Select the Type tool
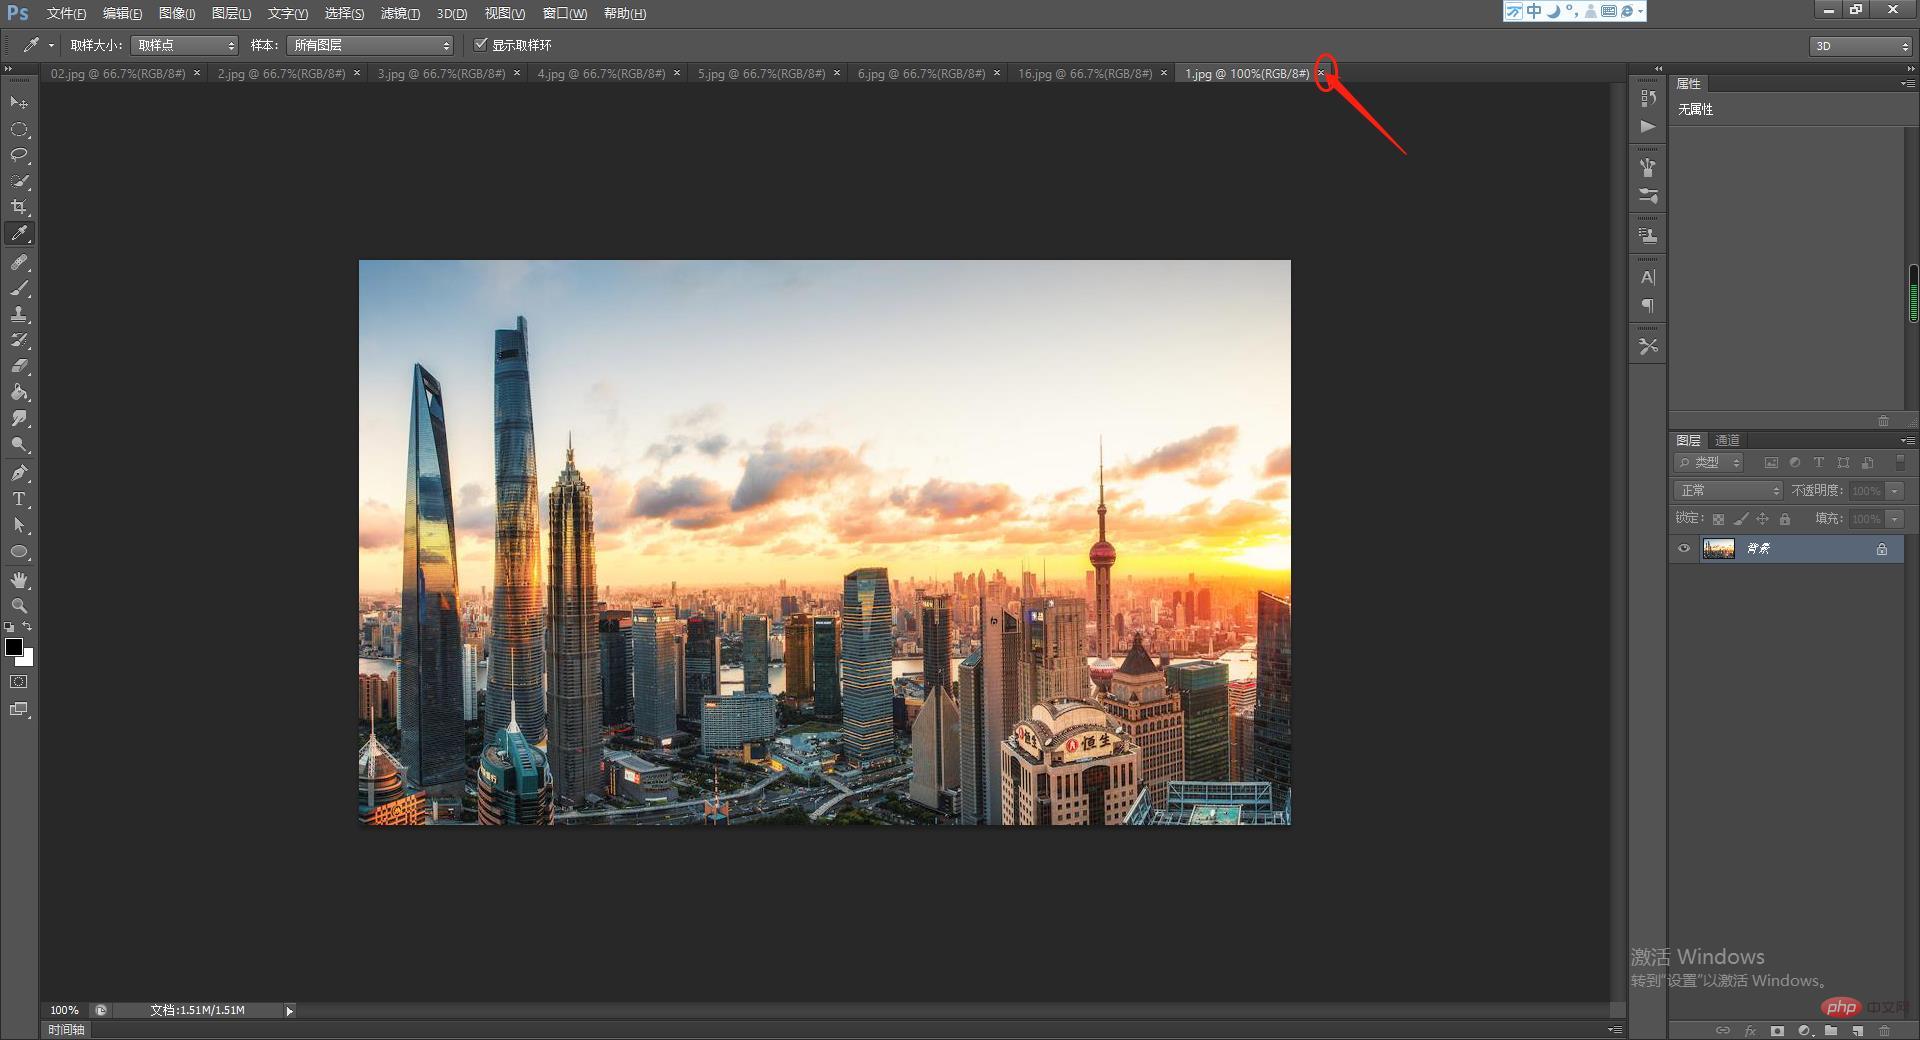The image size is (1920, 1040). tap(19, 499)
